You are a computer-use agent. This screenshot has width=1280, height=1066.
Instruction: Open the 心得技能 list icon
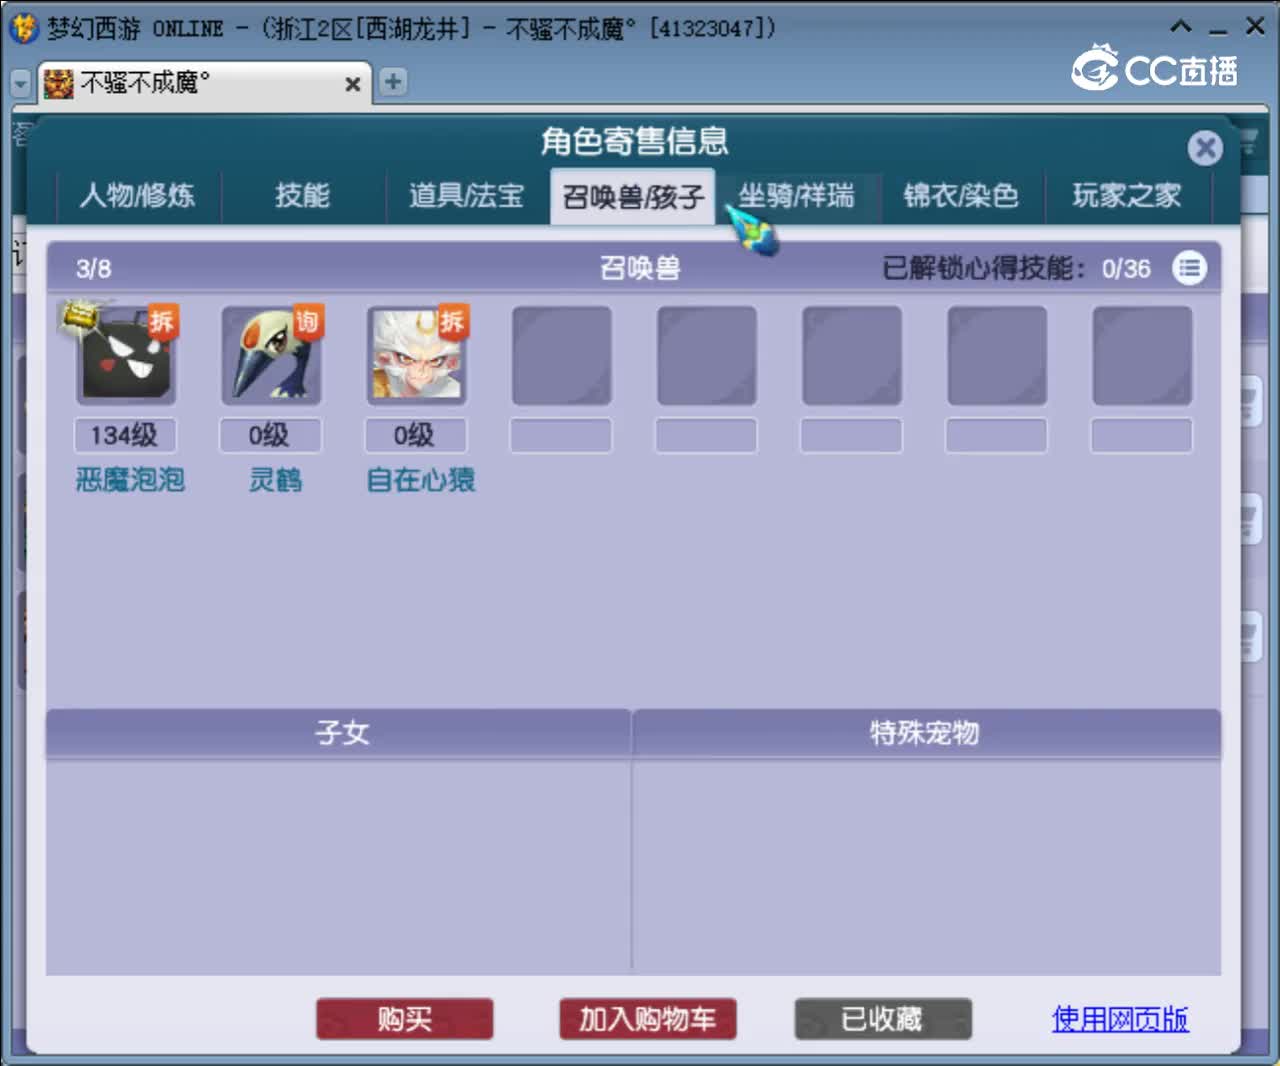coord(1190,268)
